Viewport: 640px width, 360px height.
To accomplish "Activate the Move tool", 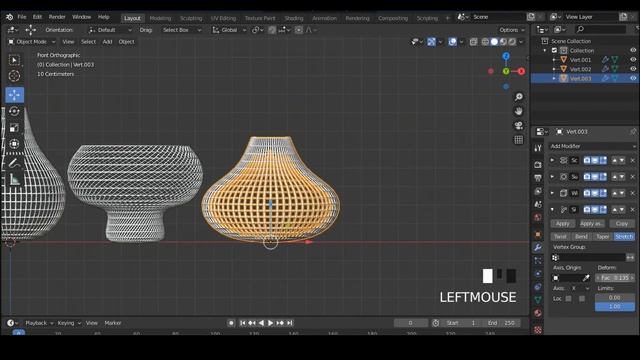I will point(15,95).
